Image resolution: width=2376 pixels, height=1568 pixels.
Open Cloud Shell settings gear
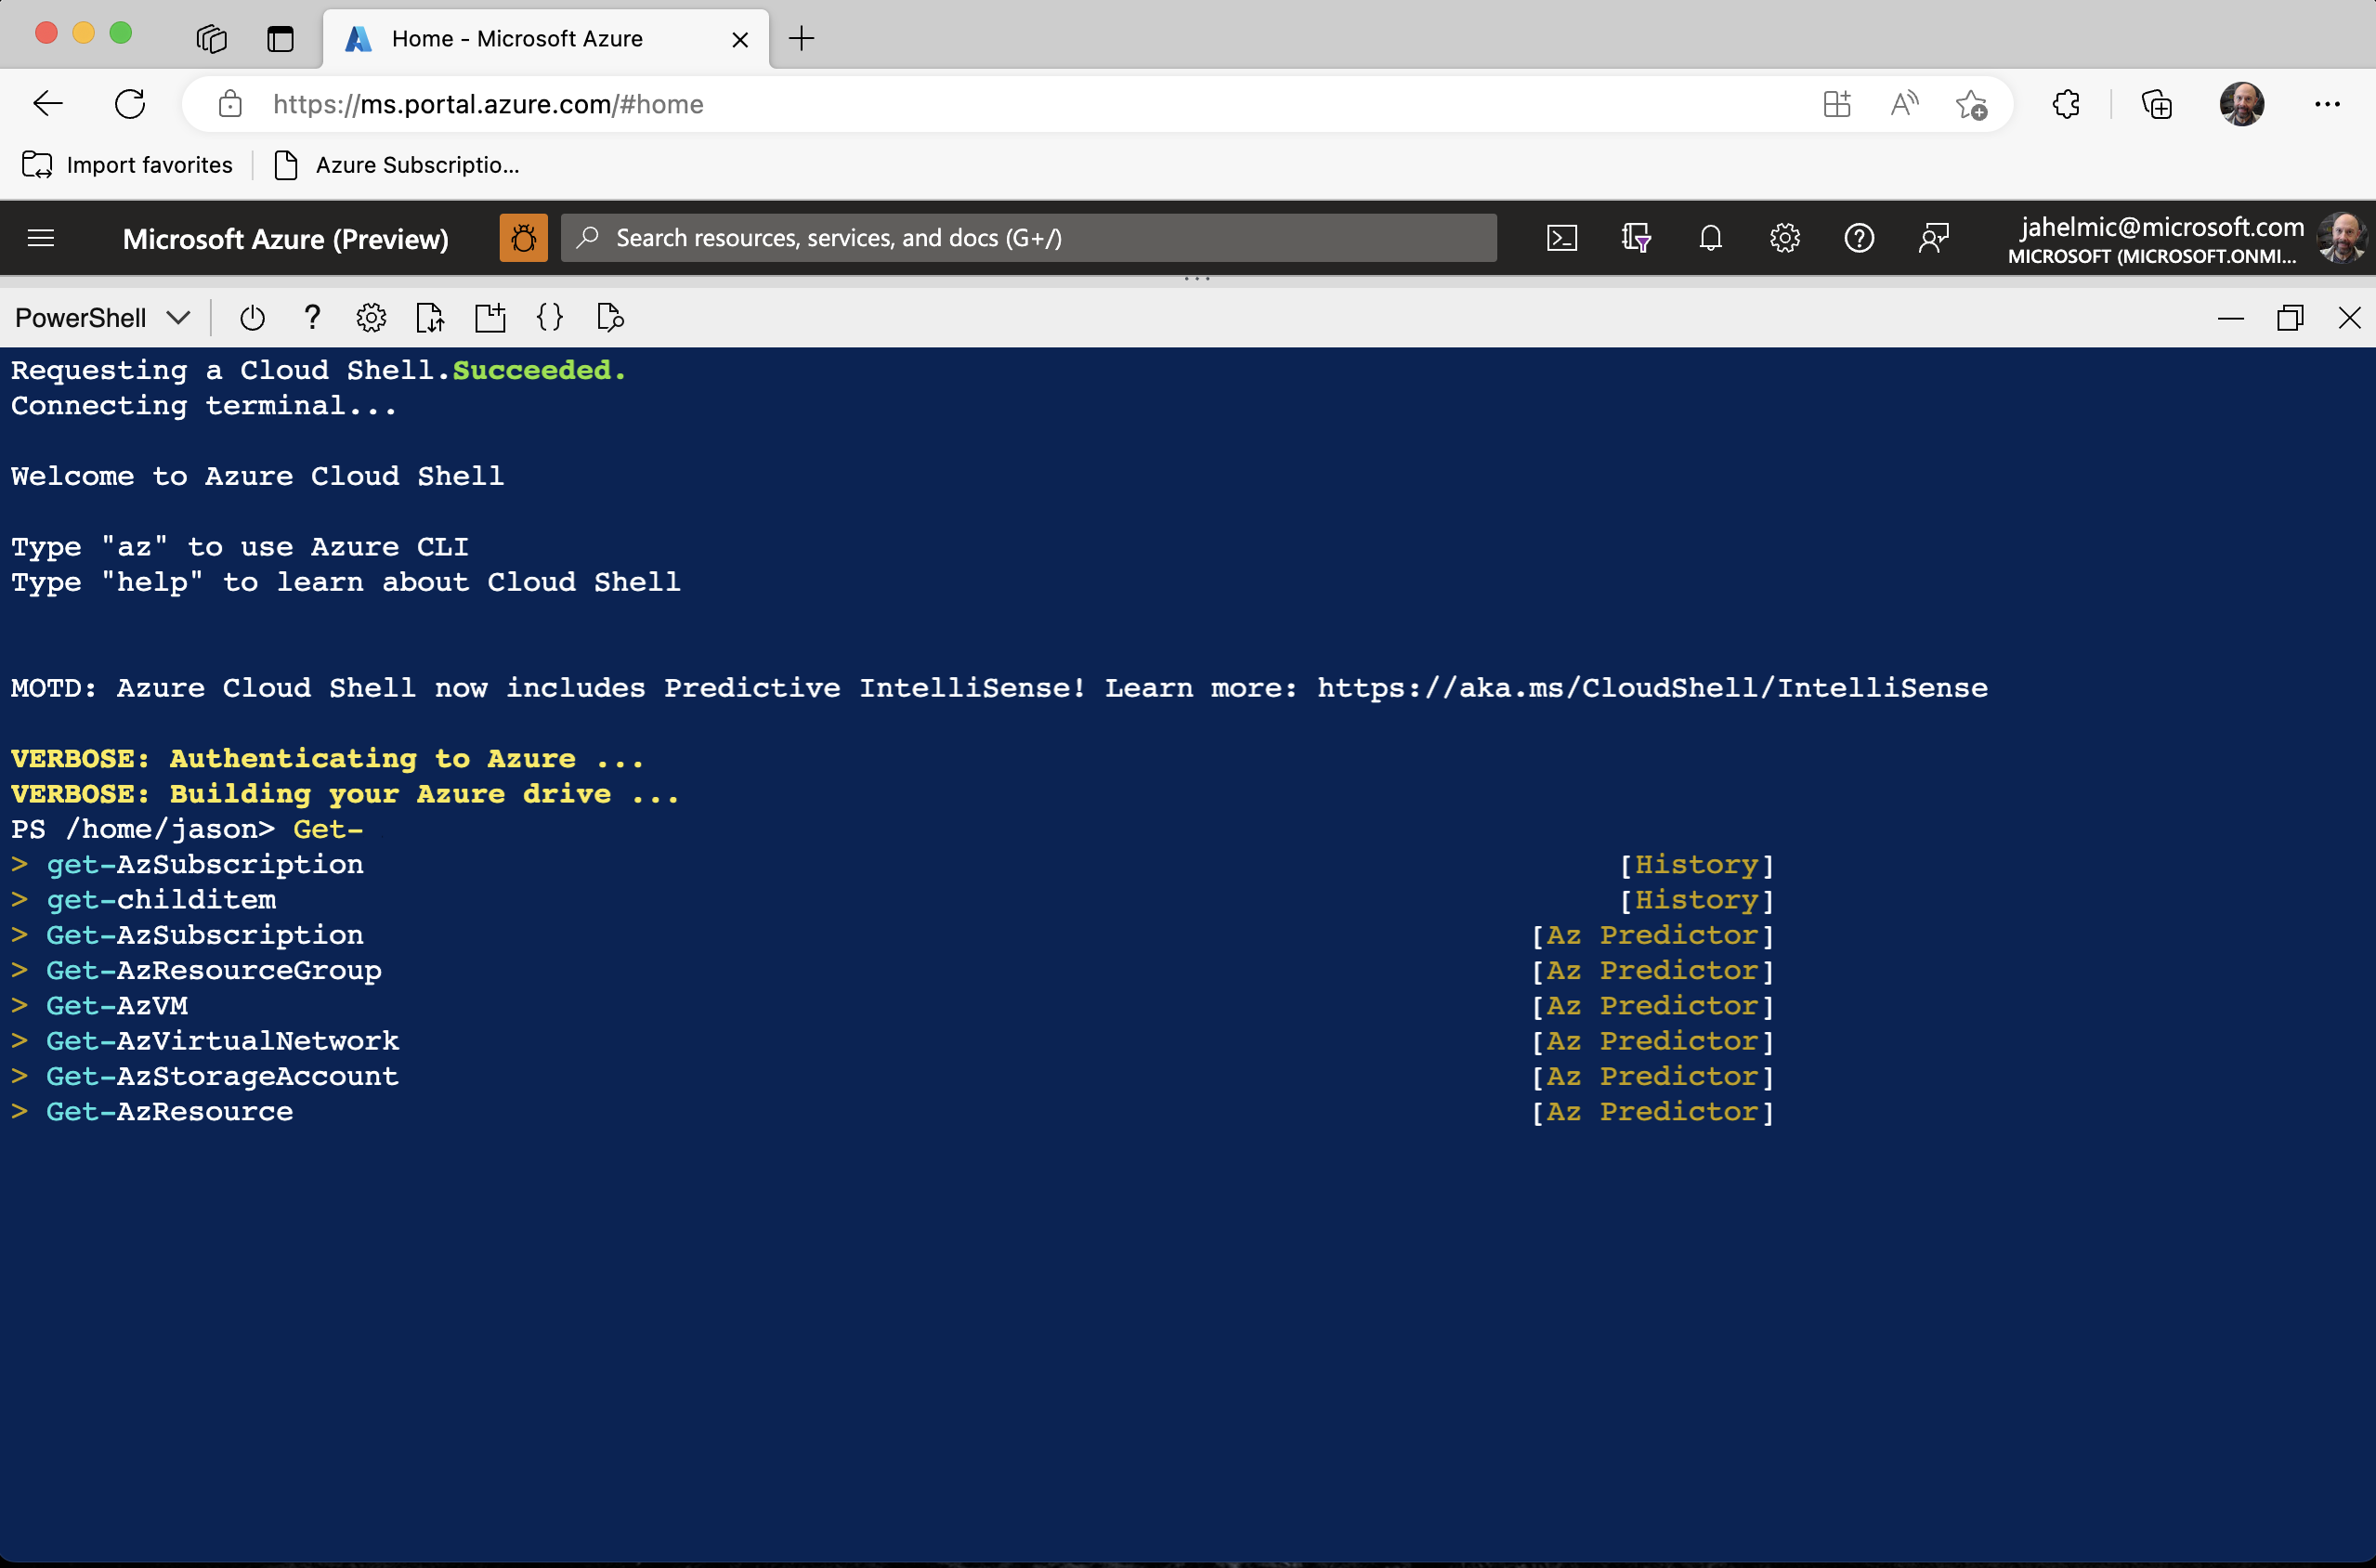pos(371,317)
